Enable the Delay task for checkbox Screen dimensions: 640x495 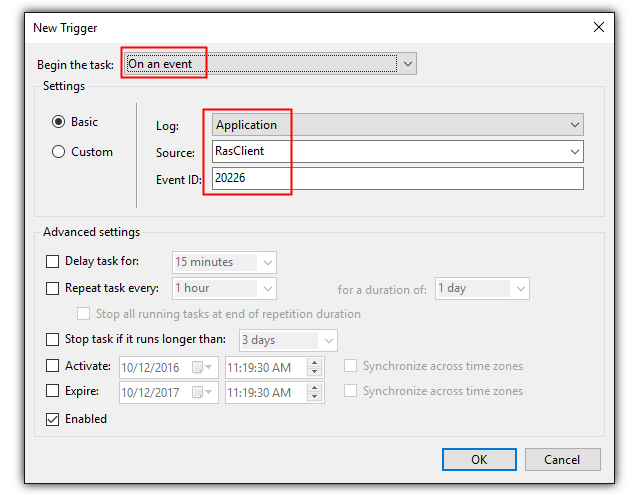click(x=53, y=262)
